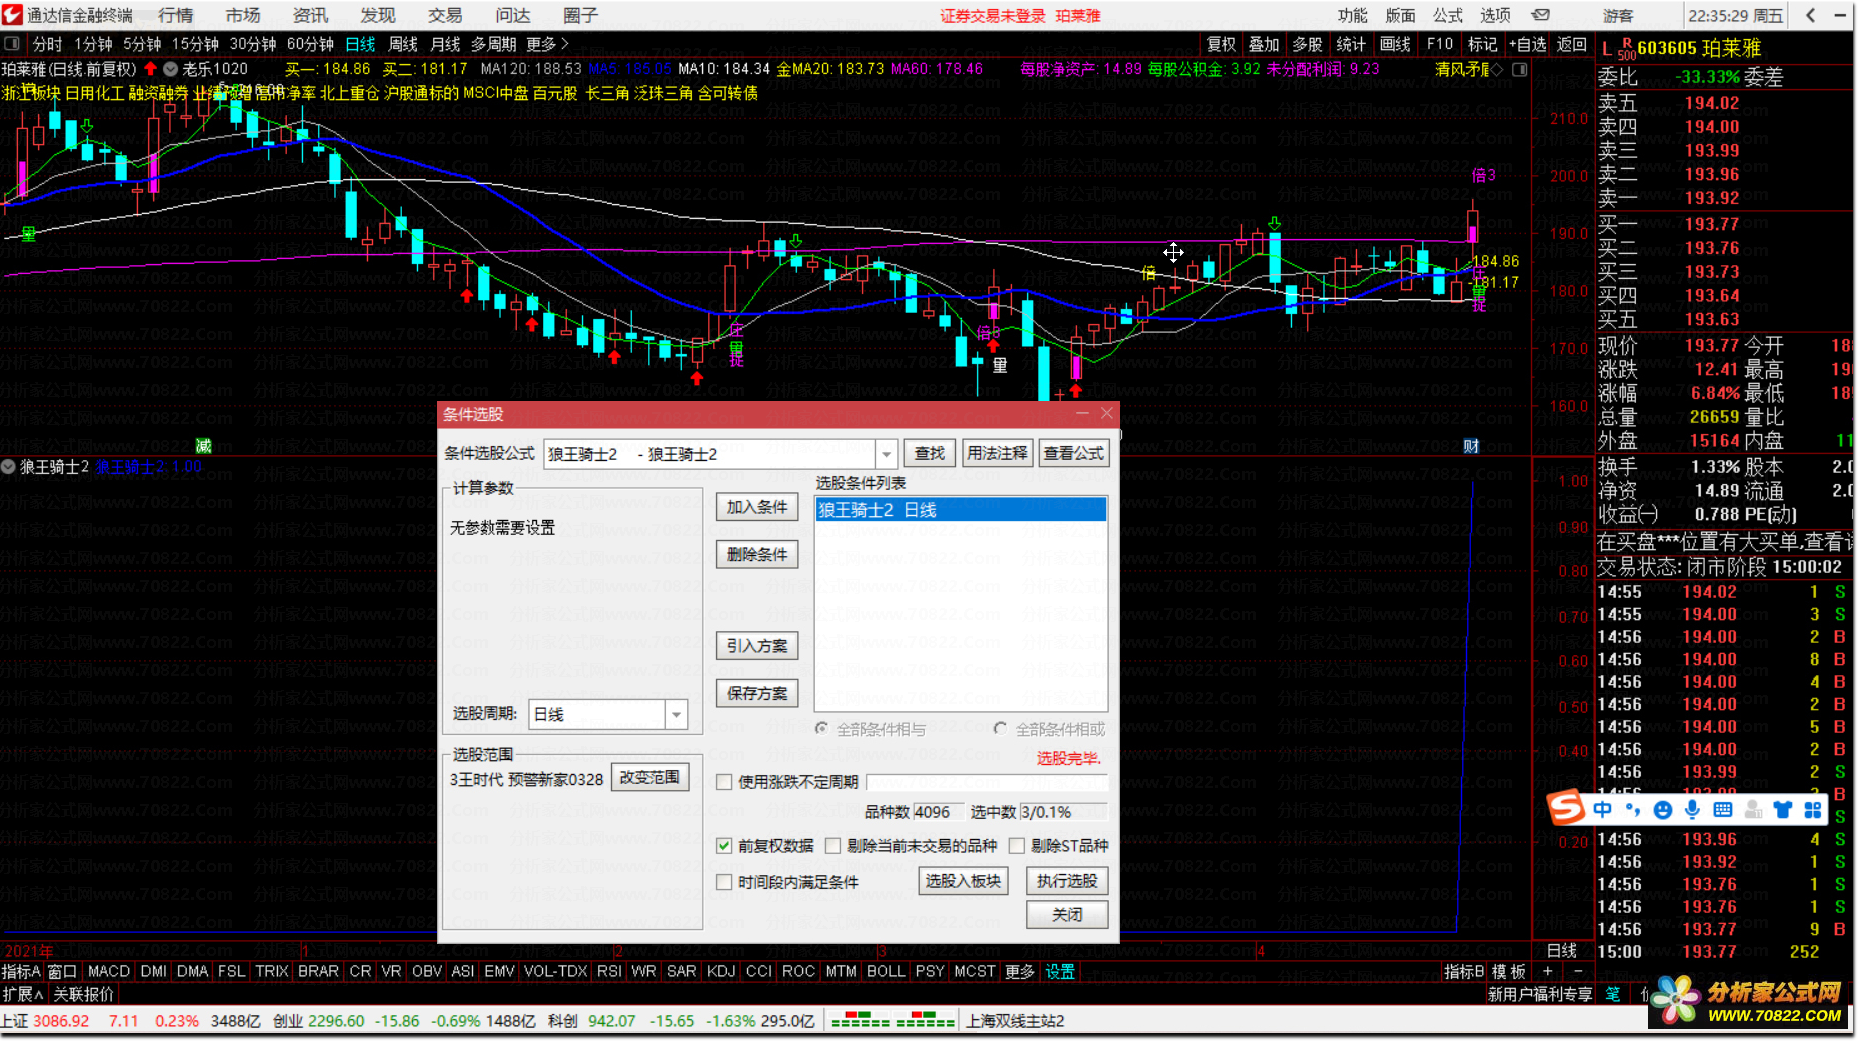The height and width of the screenshot is (1041, 1859).
Task: Click the toggle icon left of 分时
Action: [x=12, y=44]
